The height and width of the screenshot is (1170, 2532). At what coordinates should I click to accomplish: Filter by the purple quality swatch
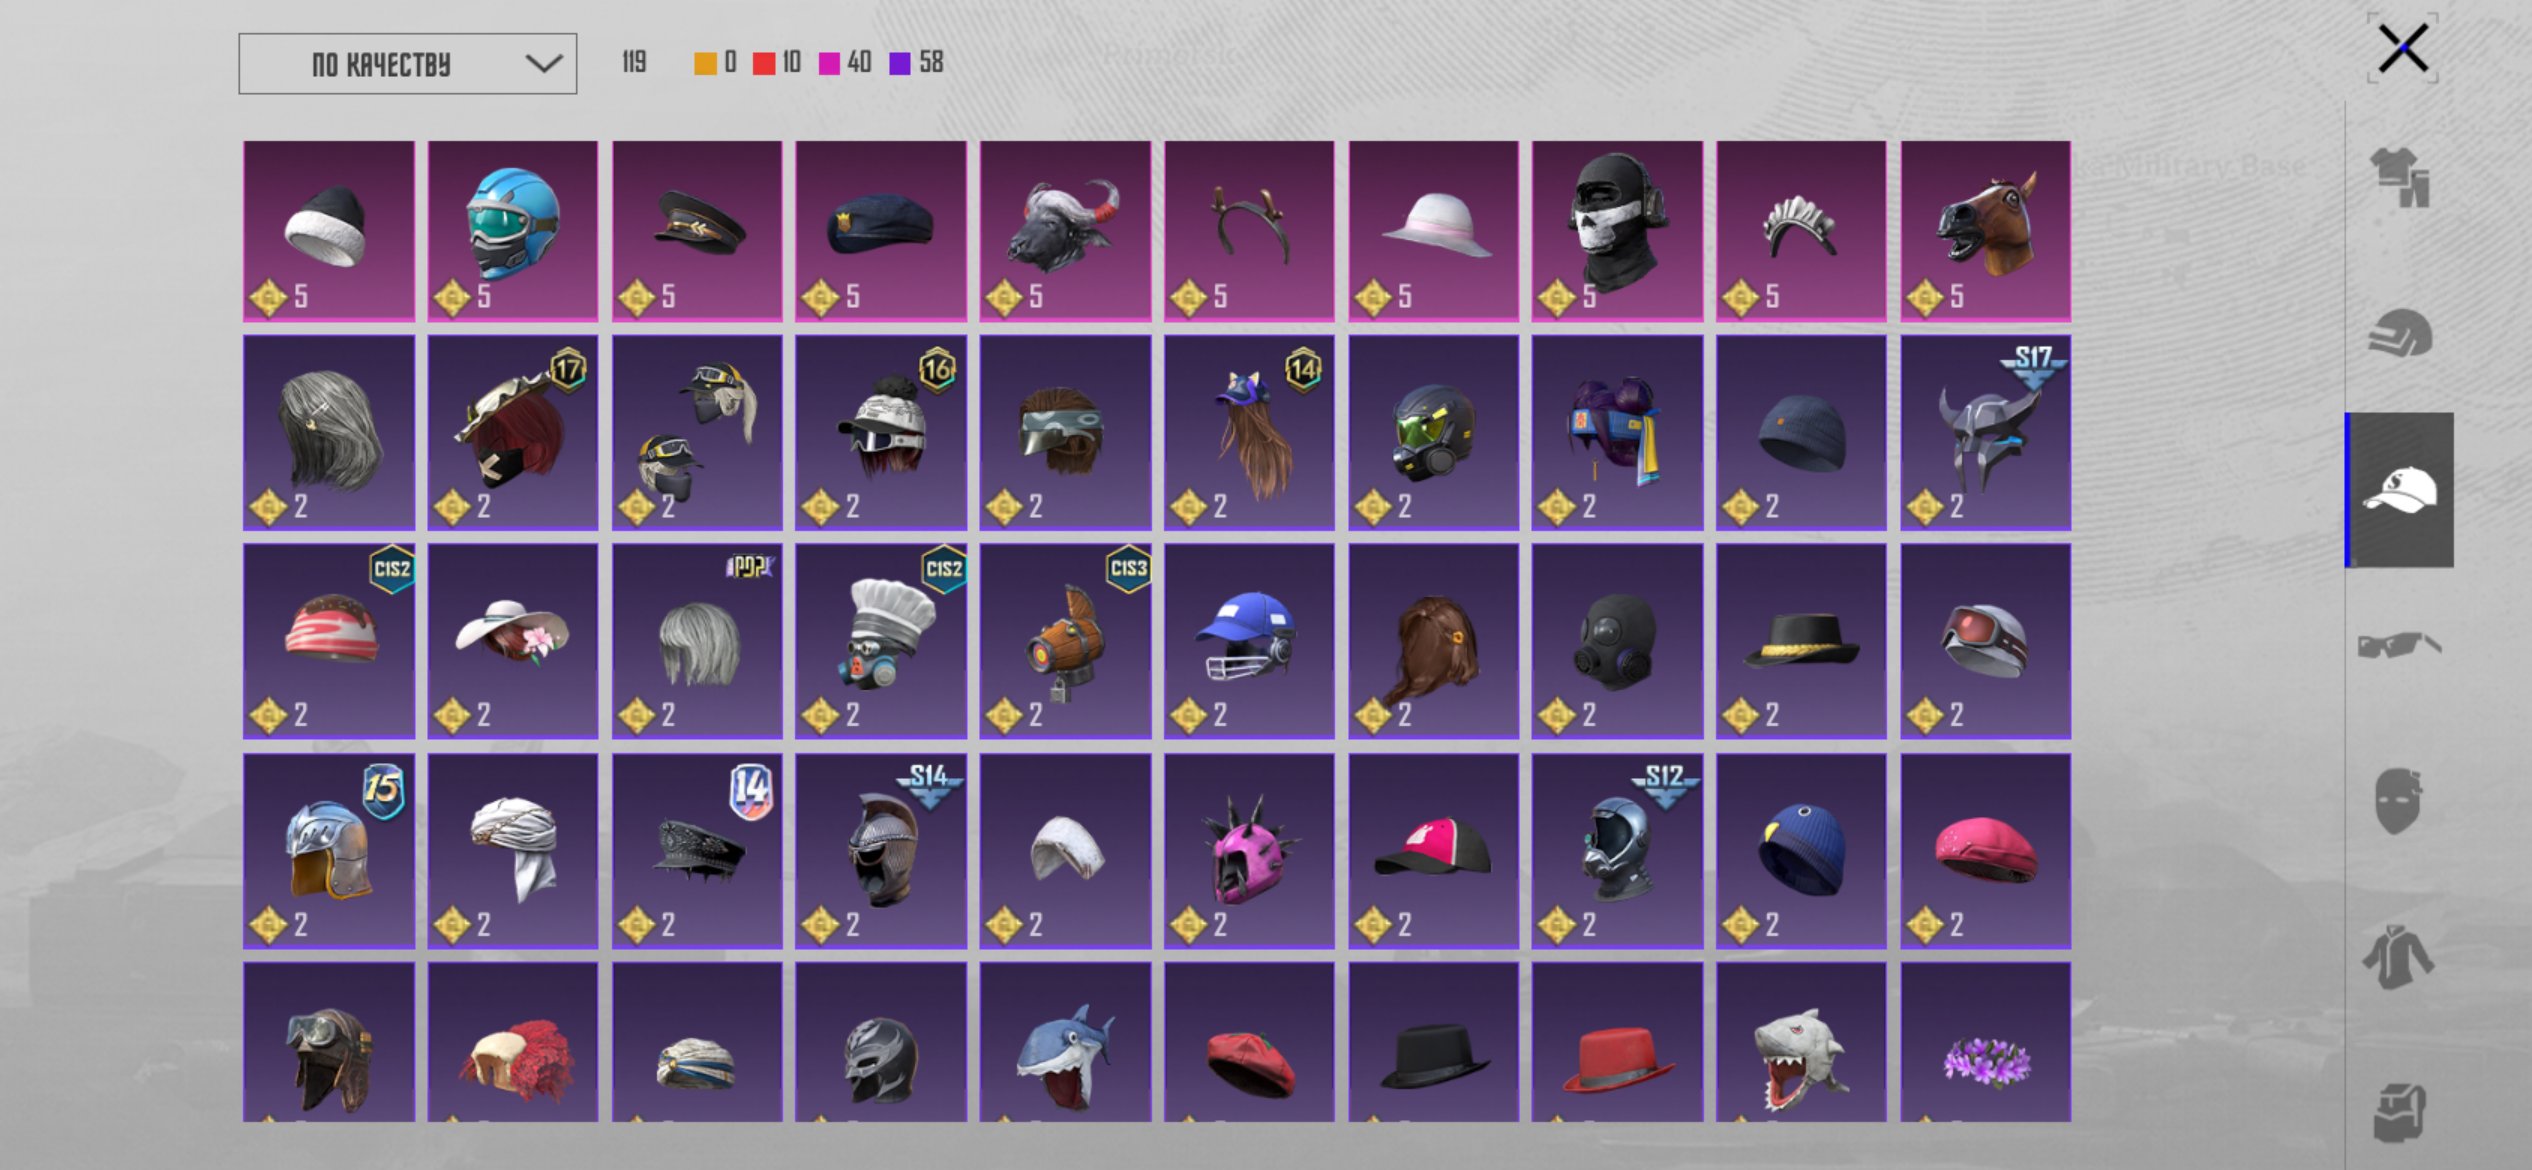point(900,63)
